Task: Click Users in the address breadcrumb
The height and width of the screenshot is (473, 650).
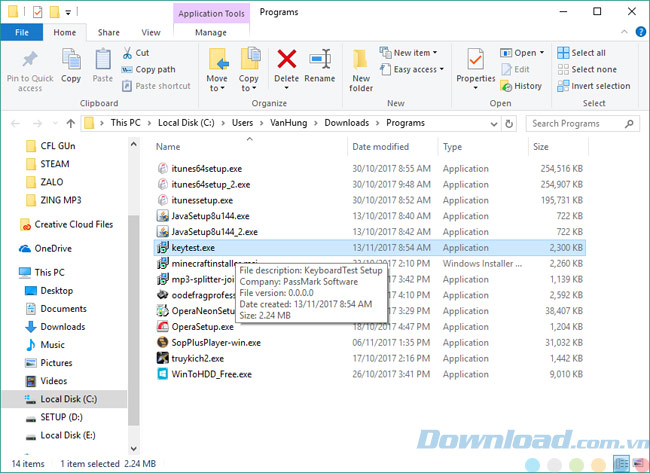Action: pos(242,123)
